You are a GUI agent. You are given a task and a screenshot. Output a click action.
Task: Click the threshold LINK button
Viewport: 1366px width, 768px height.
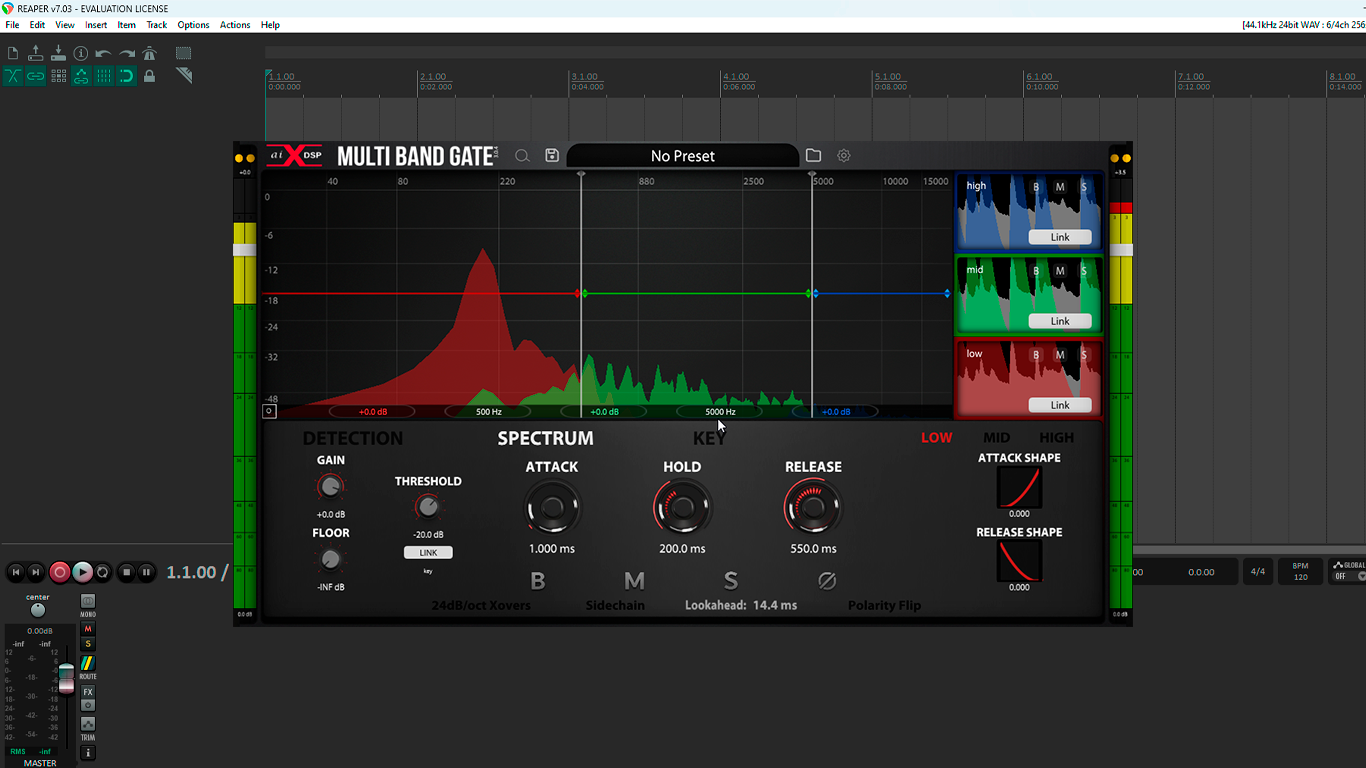pyautogui.click(x=428, y=552)
